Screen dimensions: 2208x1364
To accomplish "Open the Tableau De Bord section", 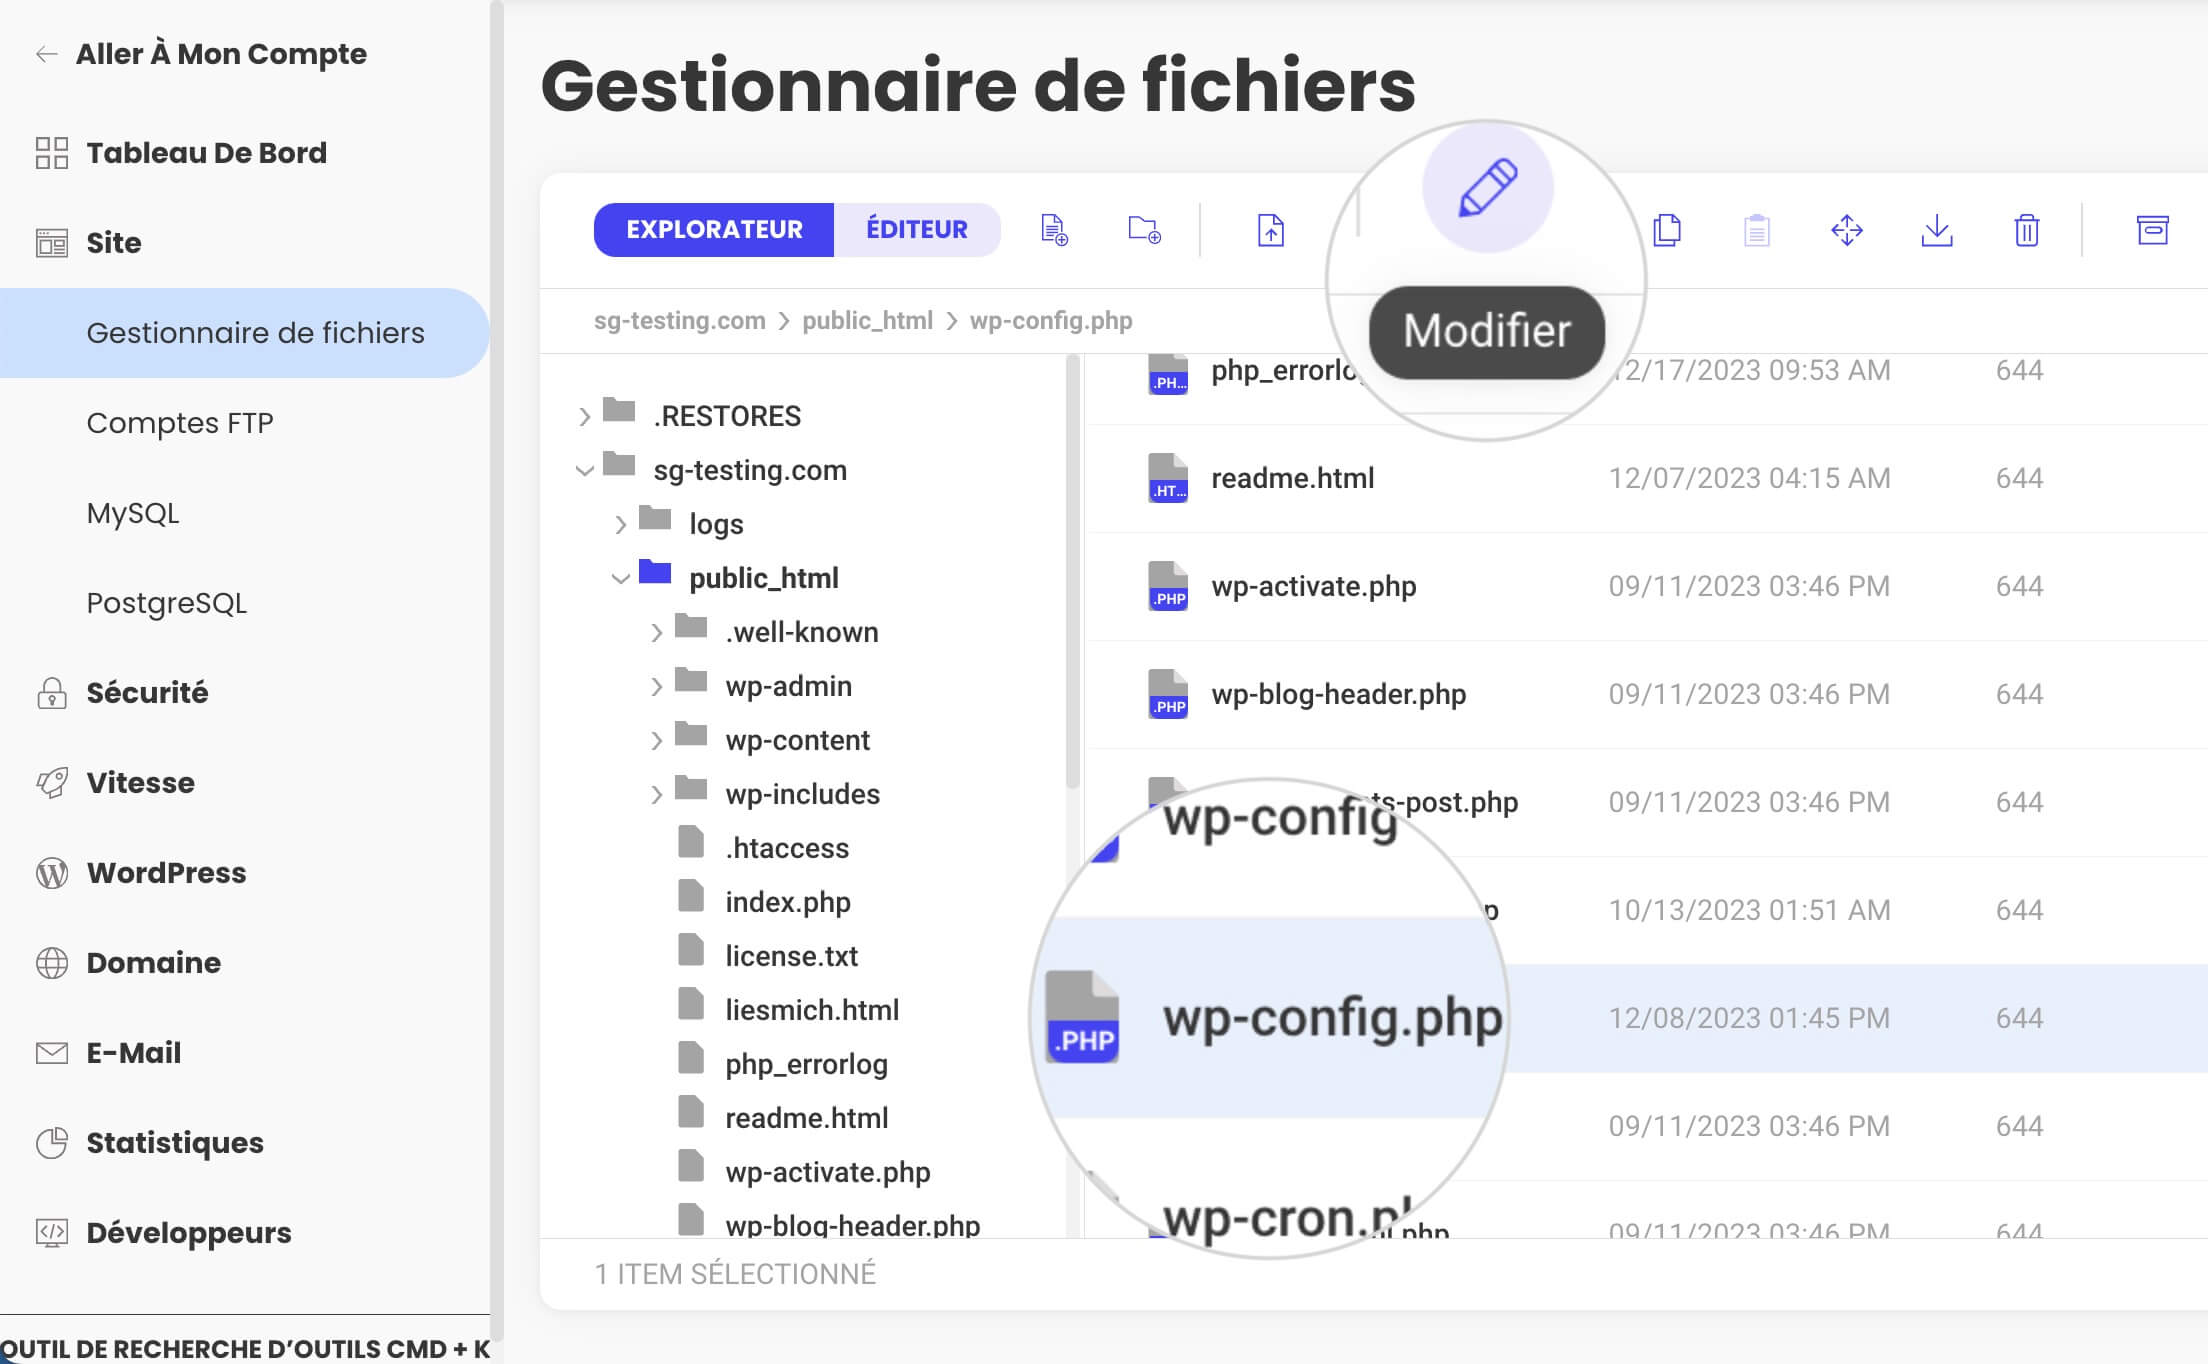I will pos(206,153).
